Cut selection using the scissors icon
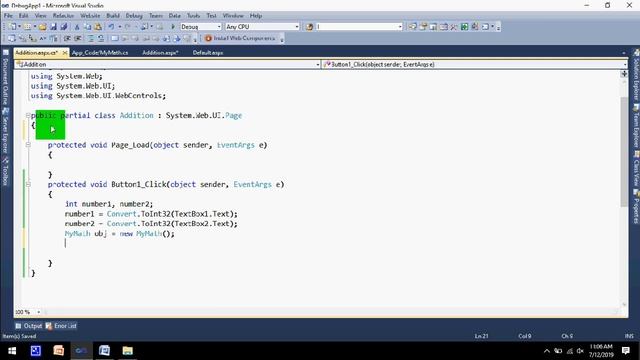Screen dimensions: 640x360 coord(77,27)
